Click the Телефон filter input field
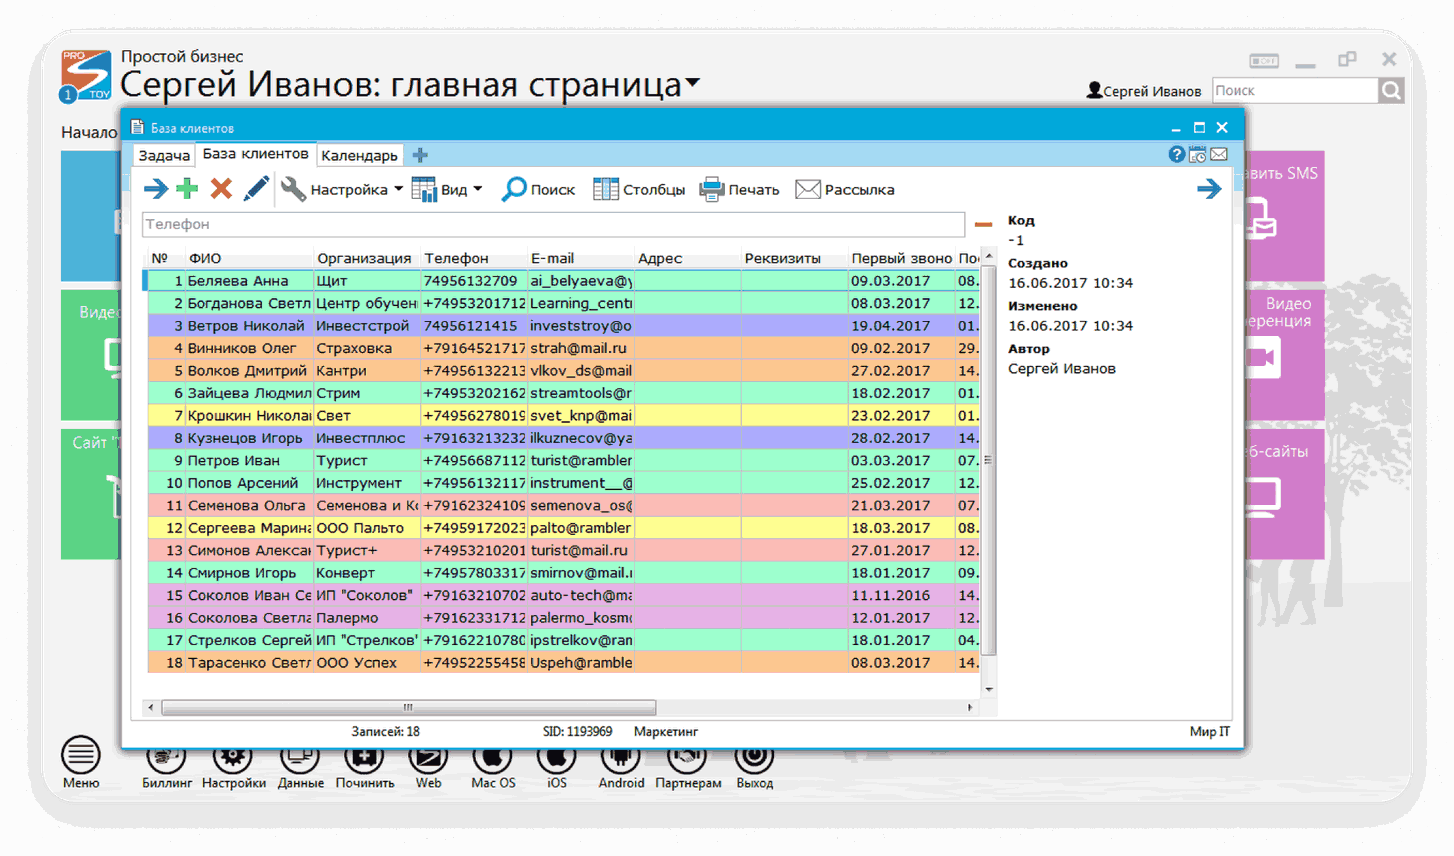 [553, 224]
